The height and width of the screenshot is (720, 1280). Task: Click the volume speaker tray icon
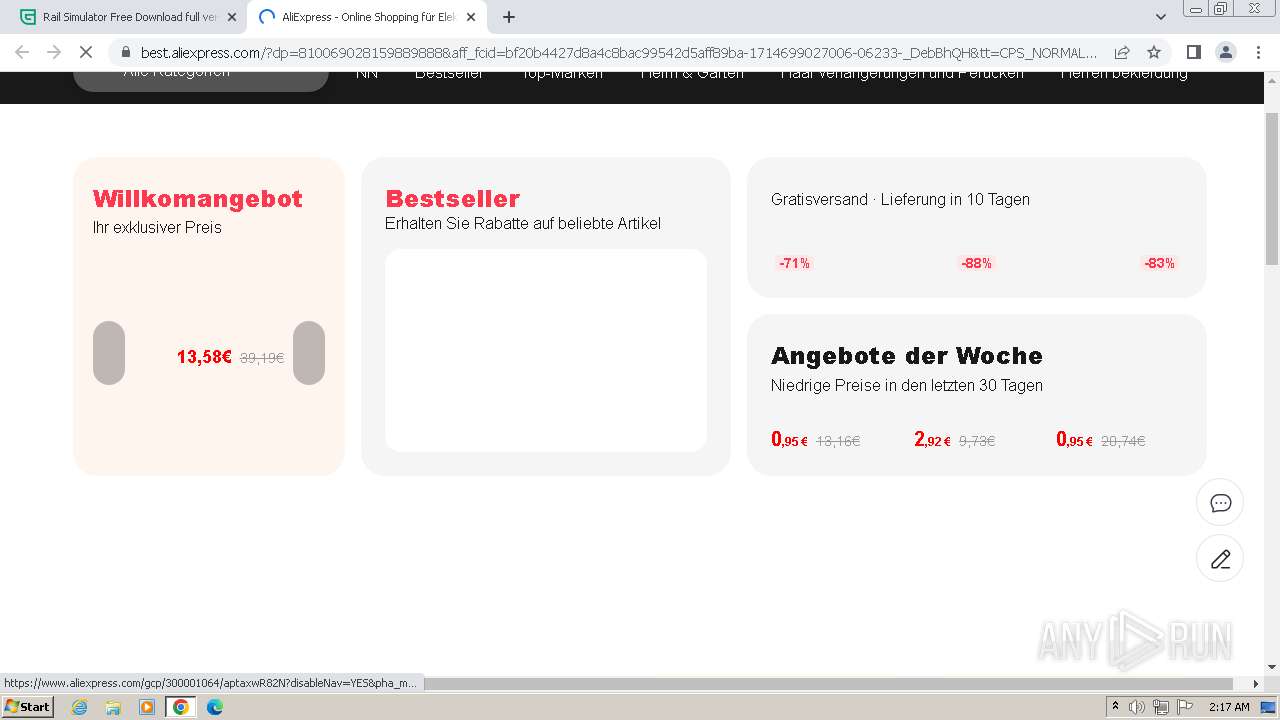click(1137, 707)
